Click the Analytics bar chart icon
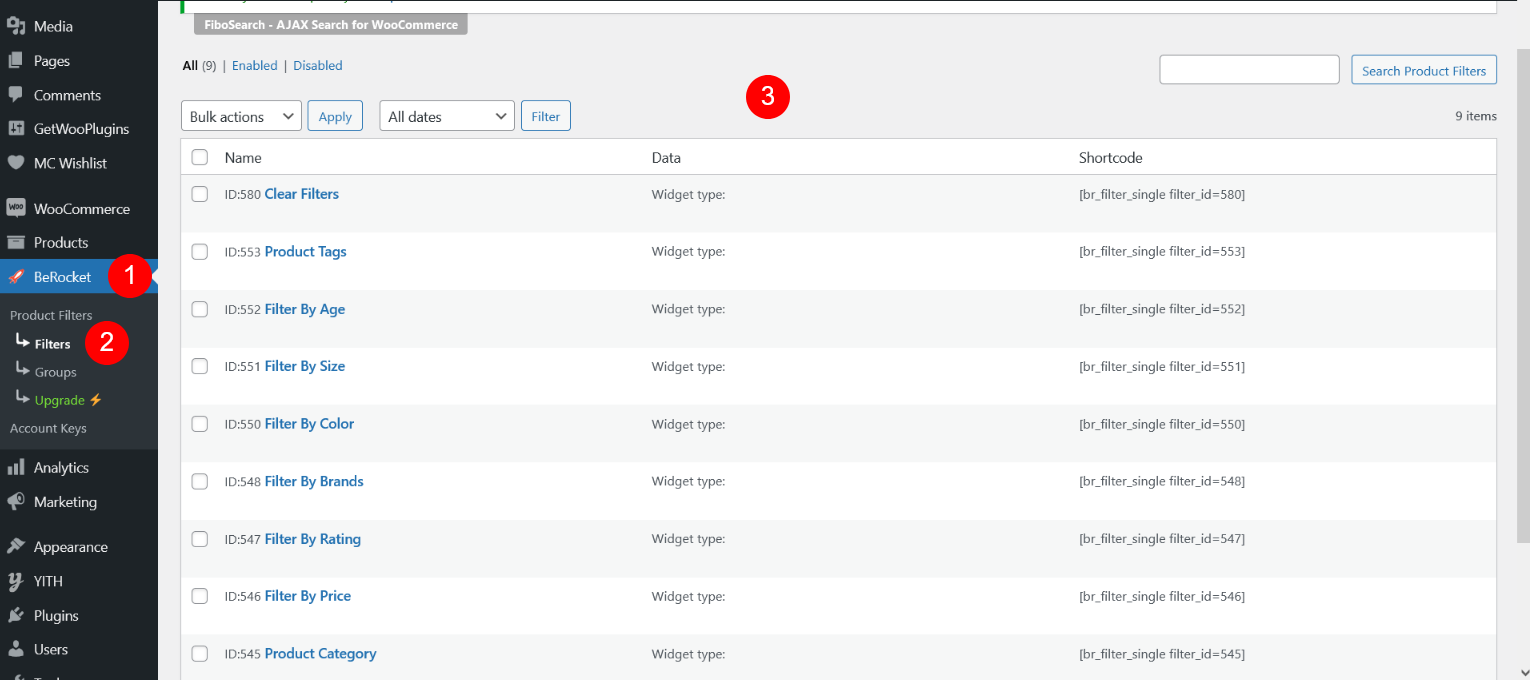1530x680 pixels. click(16, 468)
